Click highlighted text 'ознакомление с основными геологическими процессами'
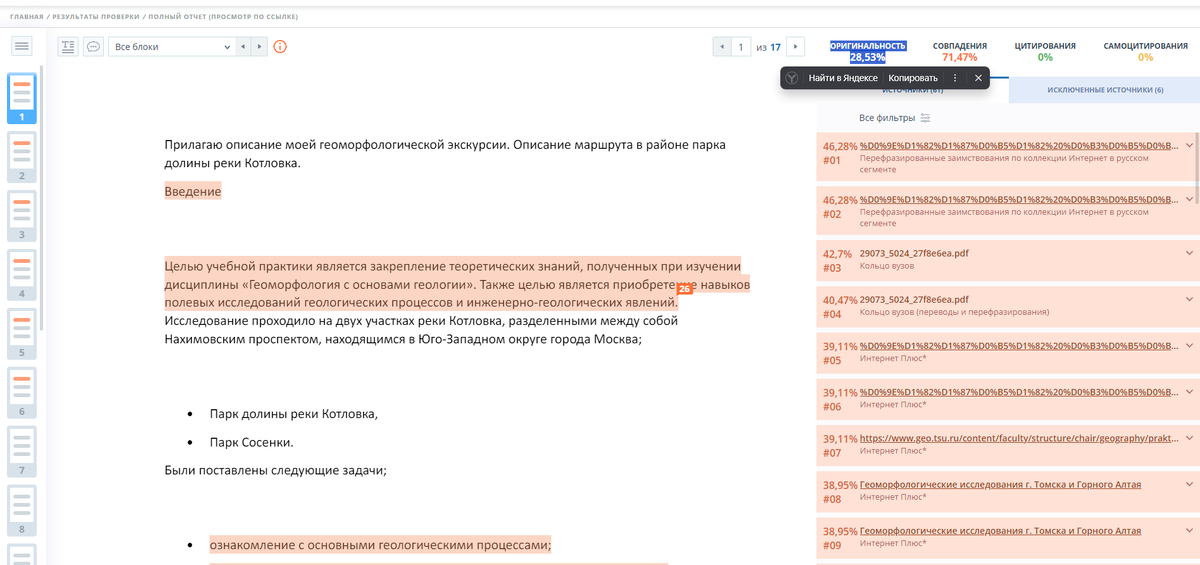This screenshot has height=565, width=1200. [x=380, y=545]
